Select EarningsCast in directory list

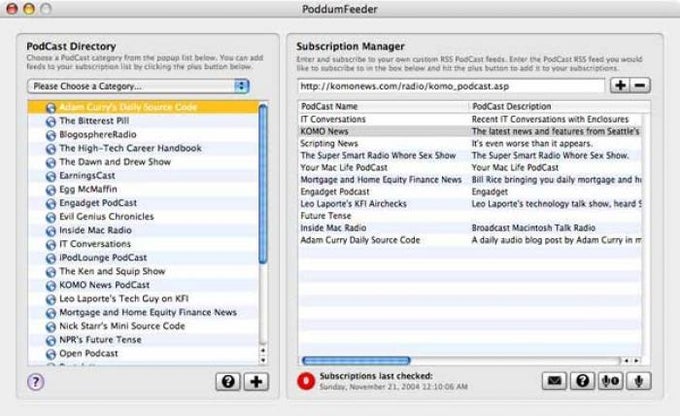pyautogui.click(x=144, y=176)
